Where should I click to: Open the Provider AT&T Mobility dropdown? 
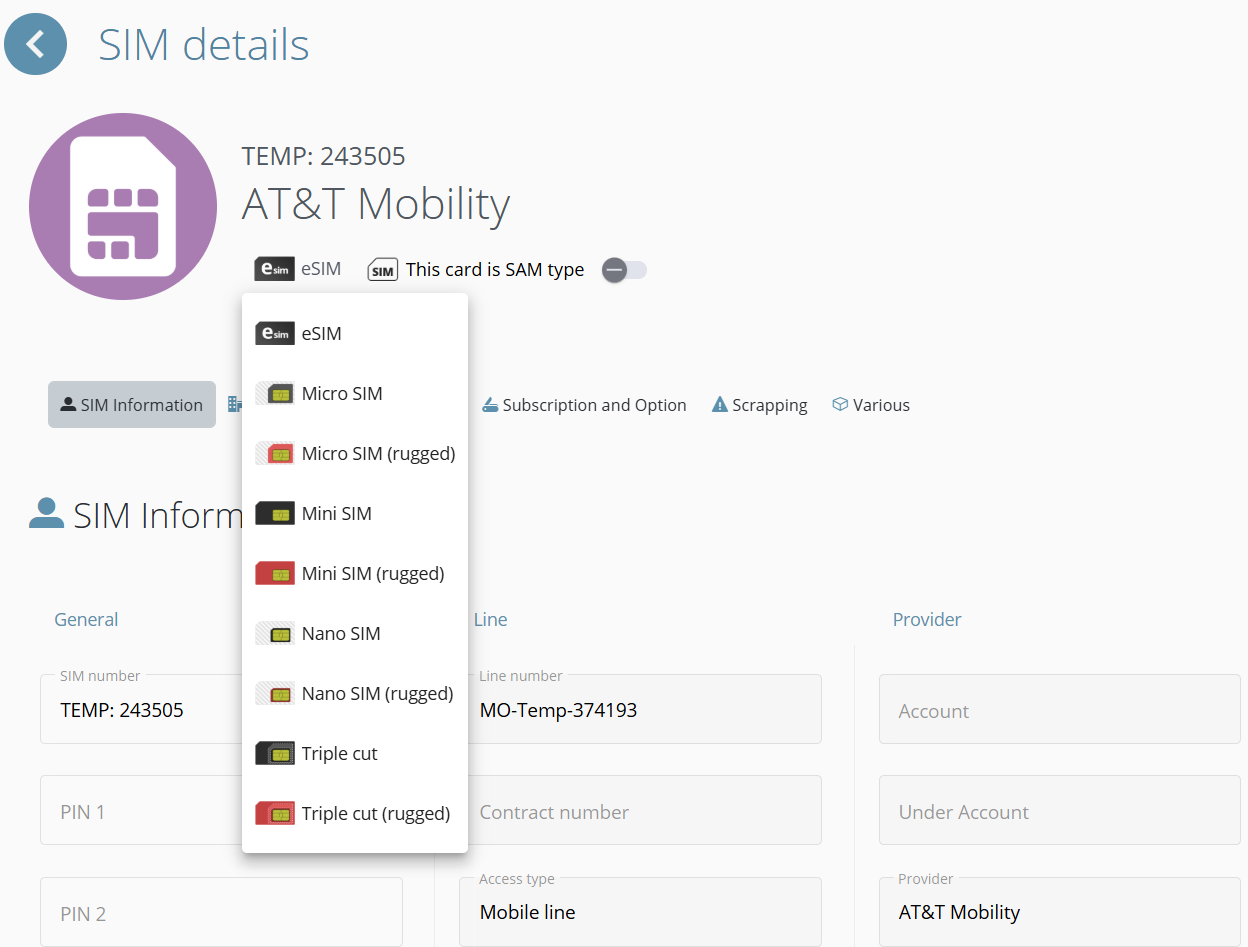(1059, 912)
